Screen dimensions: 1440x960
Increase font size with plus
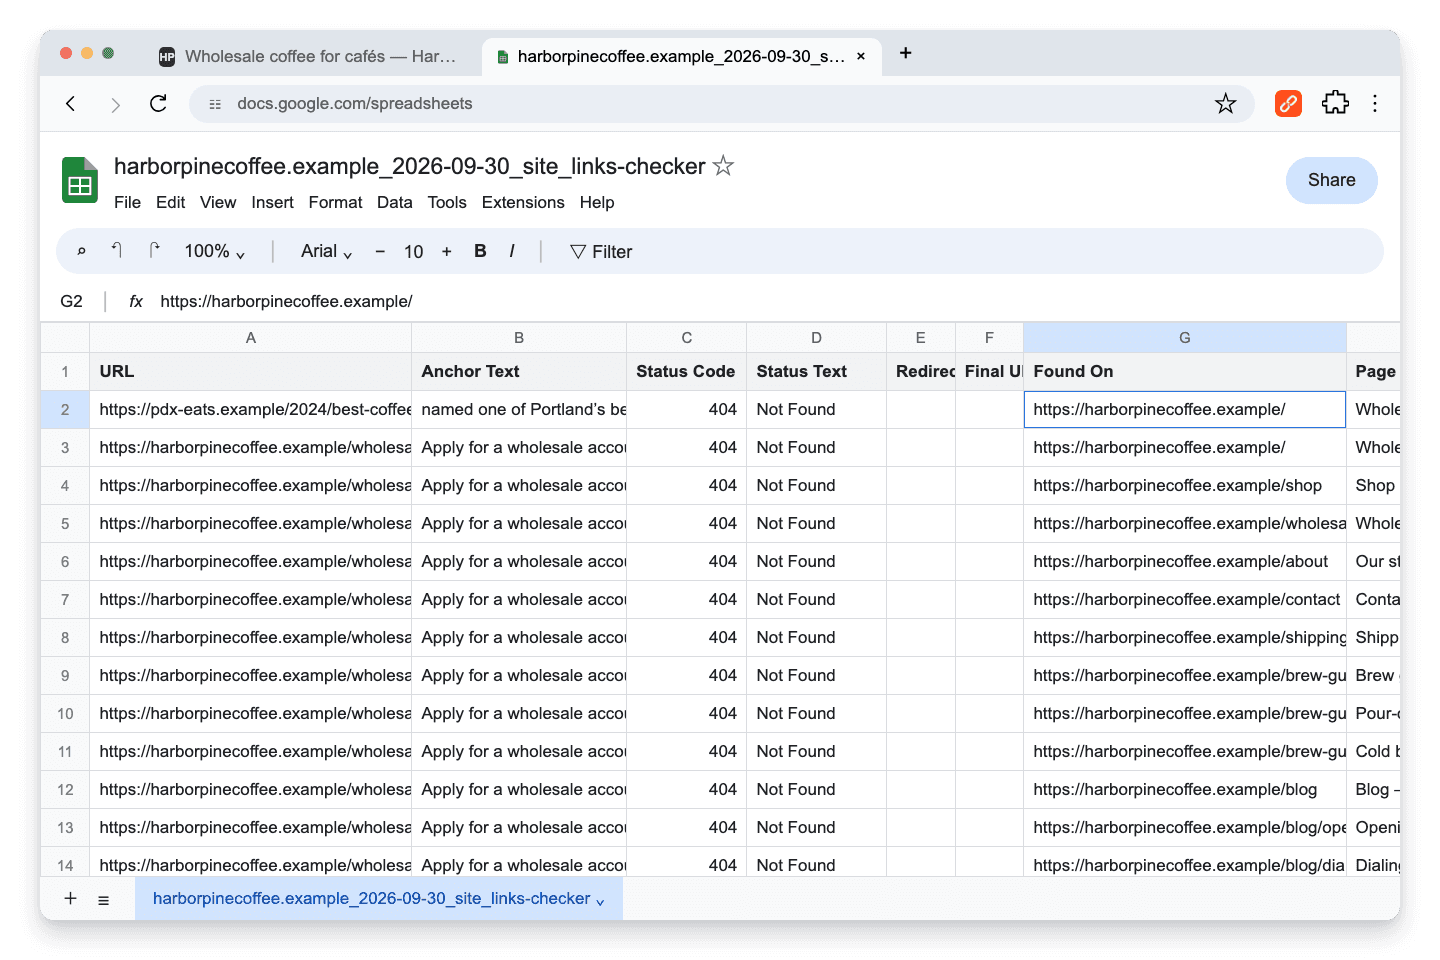coord(447,252)
